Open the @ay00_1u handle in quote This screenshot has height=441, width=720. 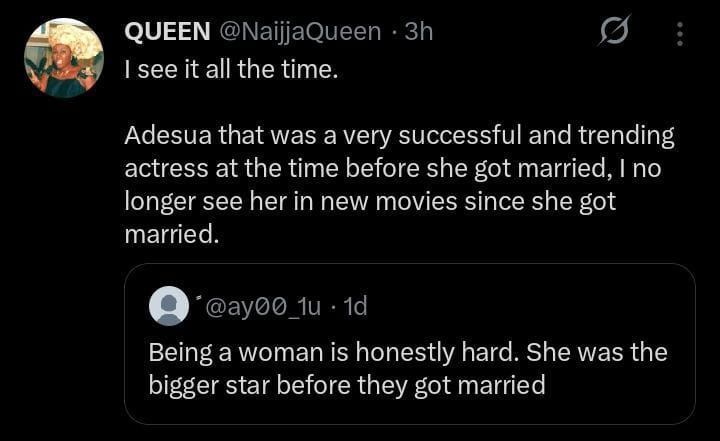click(x=264, y=306)
